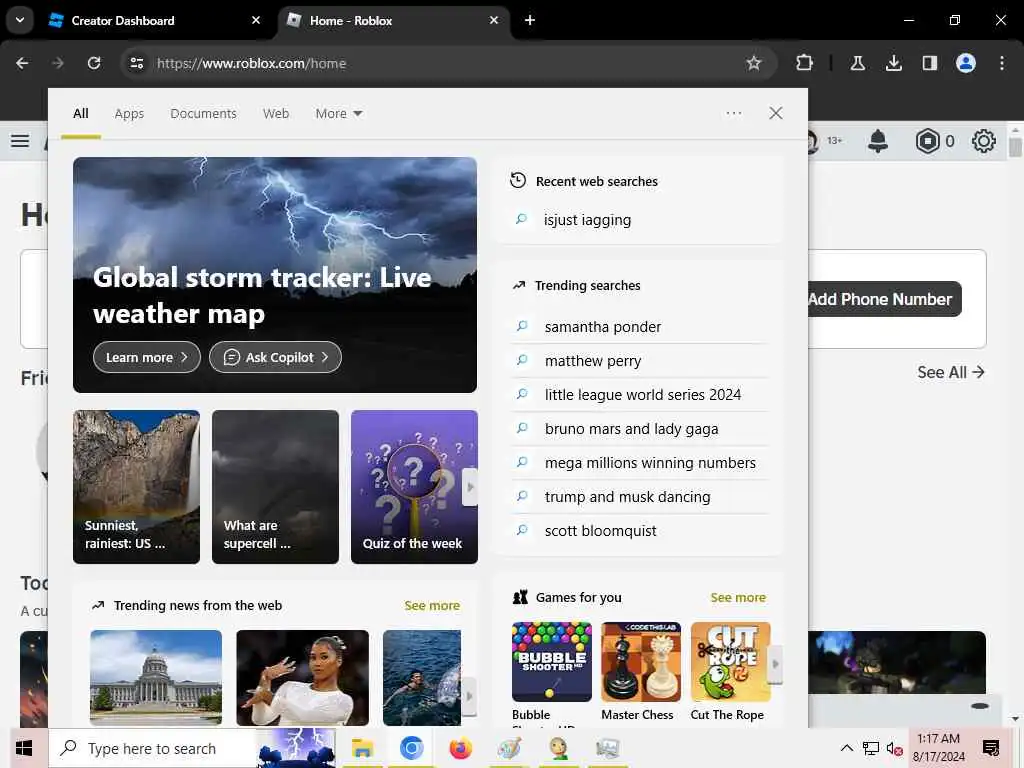Open the capitol building news thumbnail
Screen dimensions: 1024x768
click(156, 678)
